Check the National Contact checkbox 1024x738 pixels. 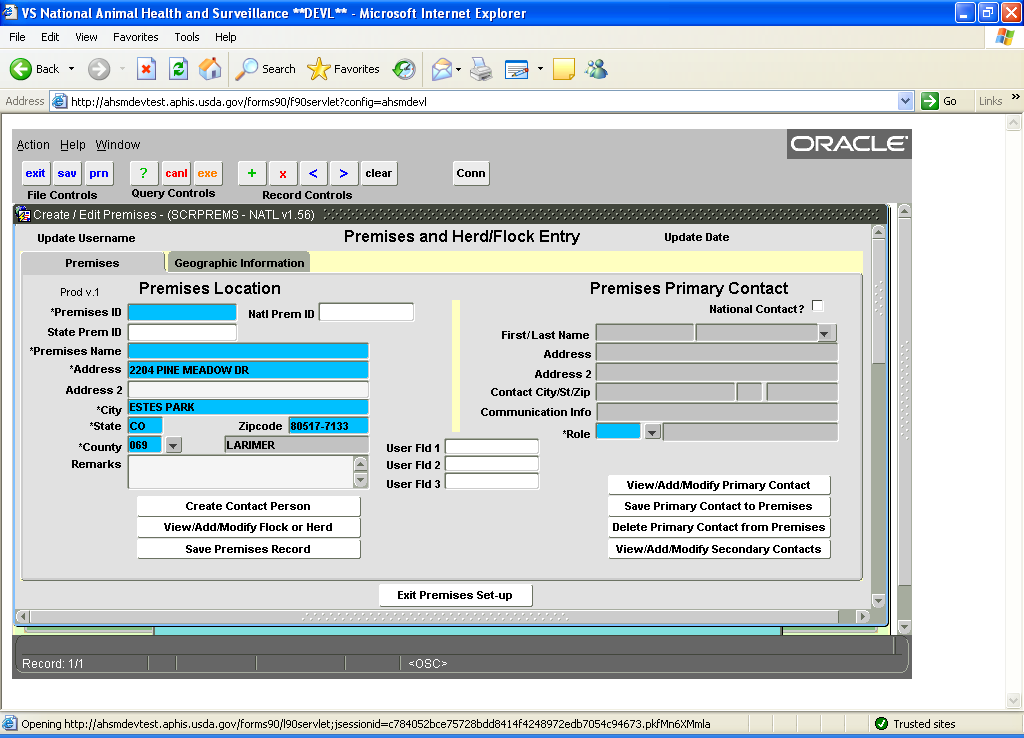[x=818, y=306]
